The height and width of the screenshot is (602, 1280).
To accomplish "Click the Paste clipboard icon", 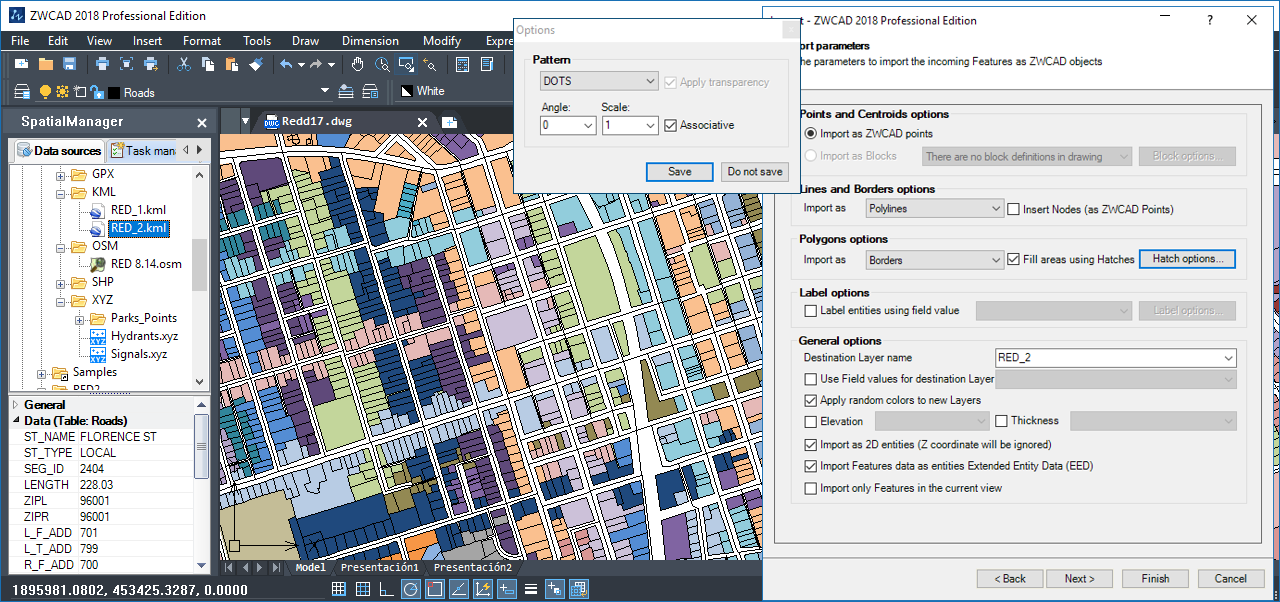I will point(232,64).
